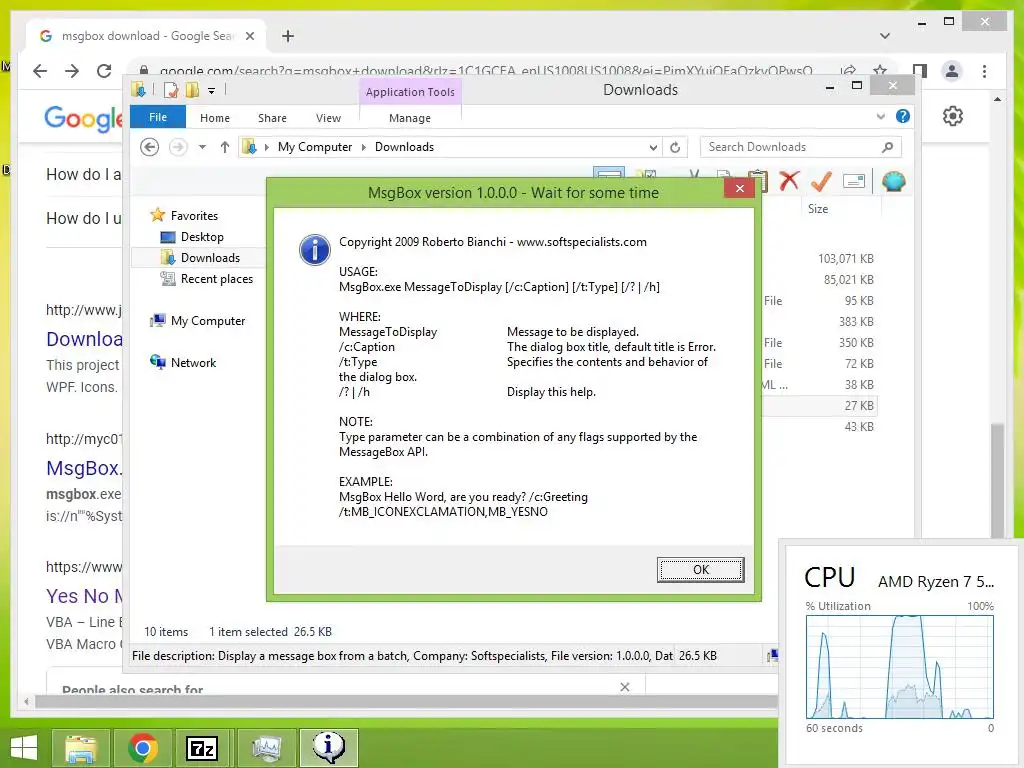Focus the Search Downloads field
The height and width of the screenshot is (768, 1024).
pos(800,147)
